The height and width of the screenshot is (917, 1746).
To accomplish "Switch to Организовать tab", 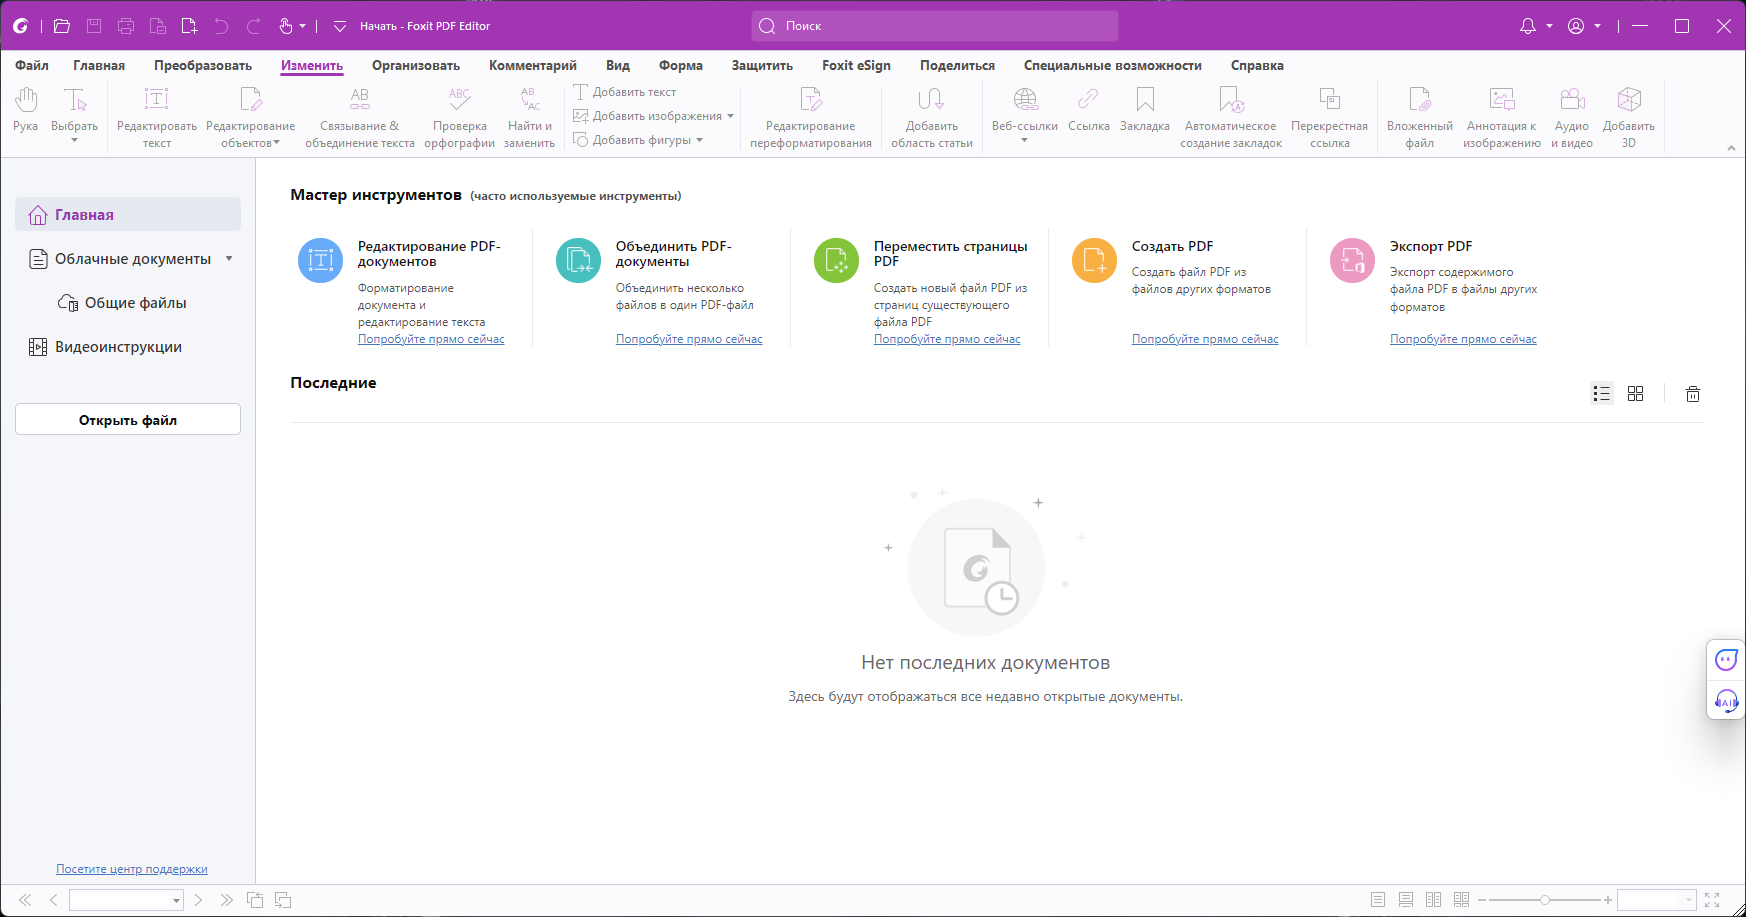I will 416,65.
